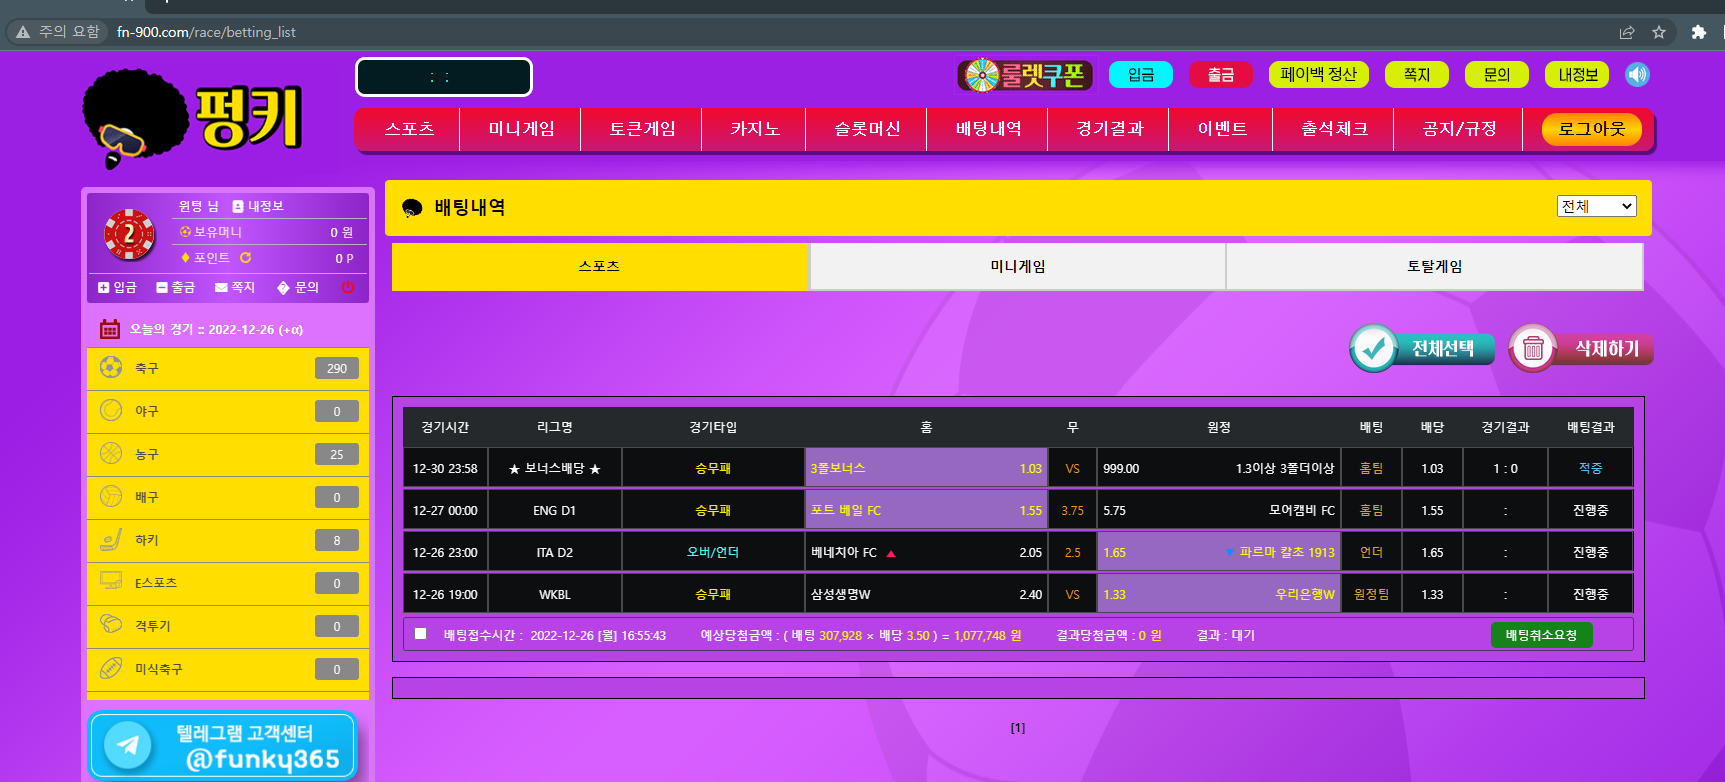Click the green 배팅취소요청 button
The height and width of the screenshot is (782, 1725).
(1541, 635)
